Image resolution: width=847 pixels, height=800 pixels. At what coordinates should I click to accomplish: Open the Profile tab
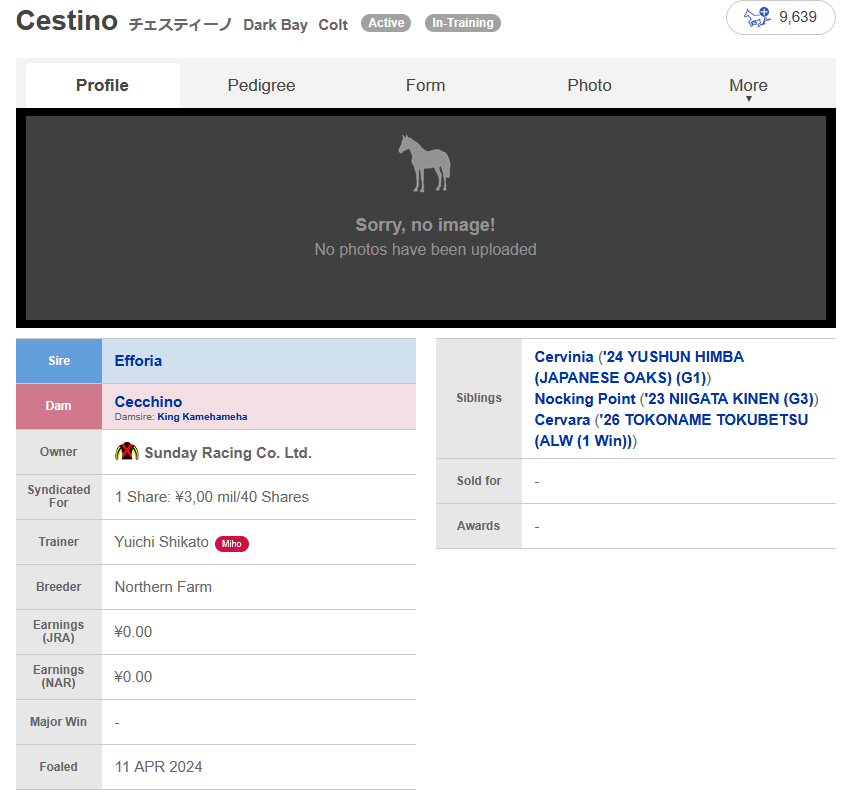(x=103, y=85)
